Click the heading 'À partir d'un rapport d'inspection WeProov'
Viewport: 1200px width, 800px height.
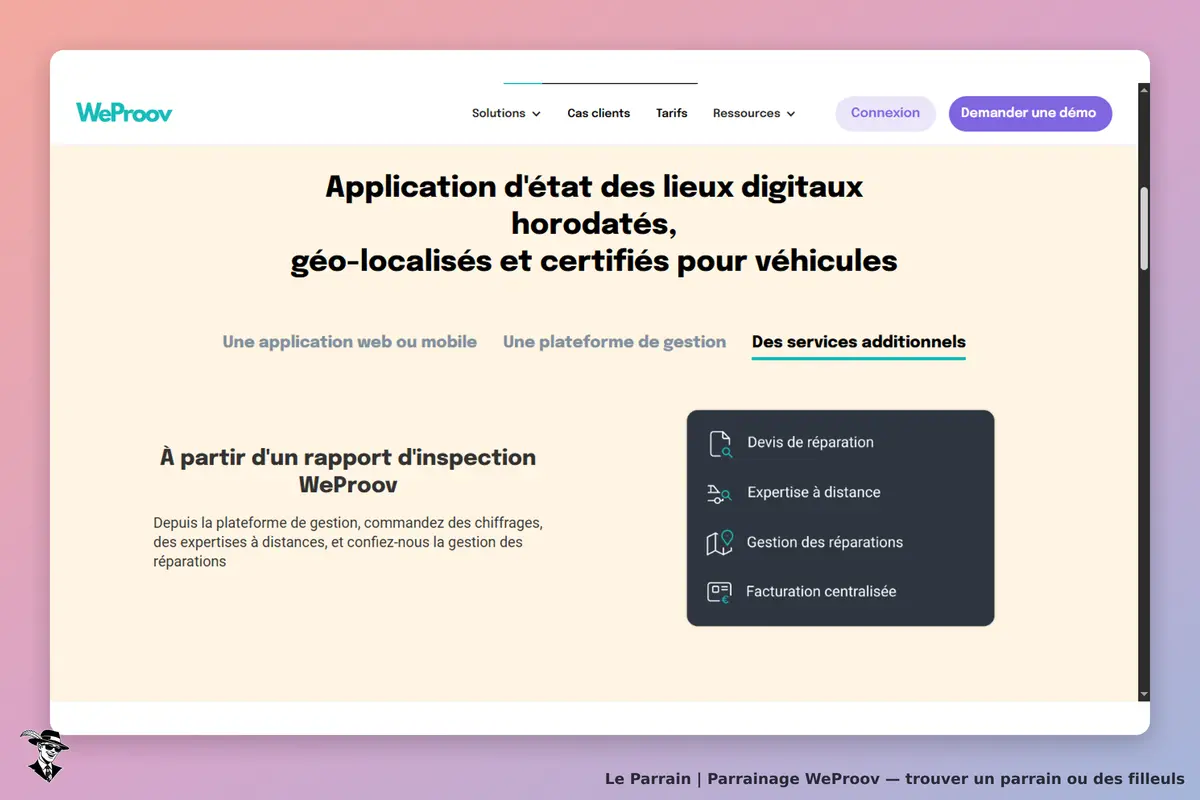pyautogui.click(x=348, y=471)
